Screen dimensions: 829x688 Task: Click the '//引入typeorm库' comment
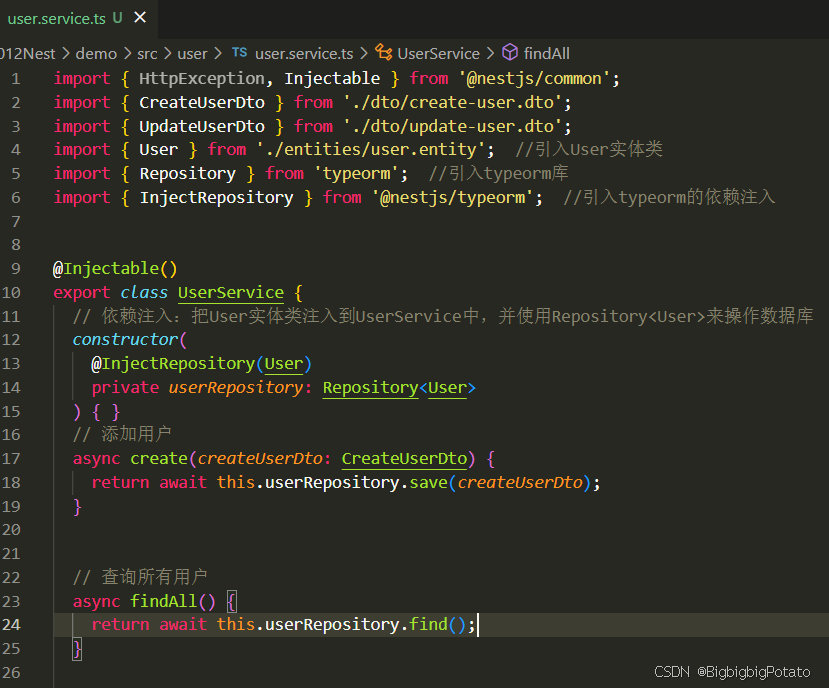(x=498, y=173)
